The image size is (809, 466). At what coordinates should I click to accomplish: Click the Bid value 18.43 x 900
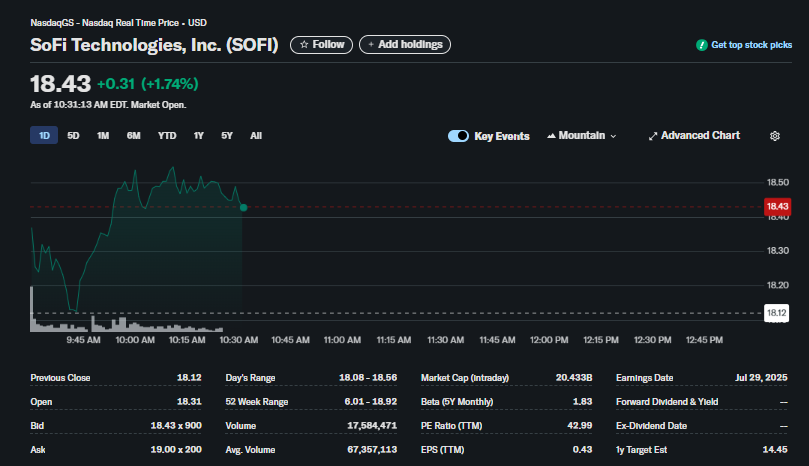point(176,426)
